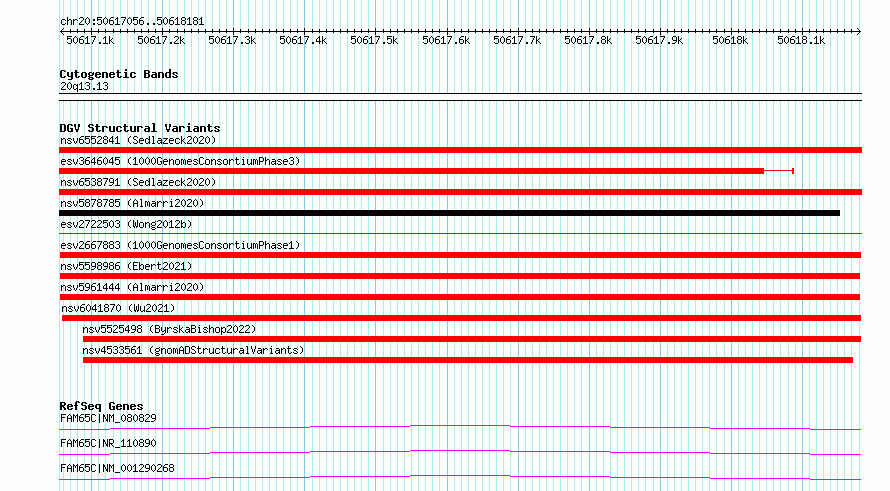Screen dimensions: 890x491
Task: Click the 50617.1k ruler tick label
Action: coord(90,40)
